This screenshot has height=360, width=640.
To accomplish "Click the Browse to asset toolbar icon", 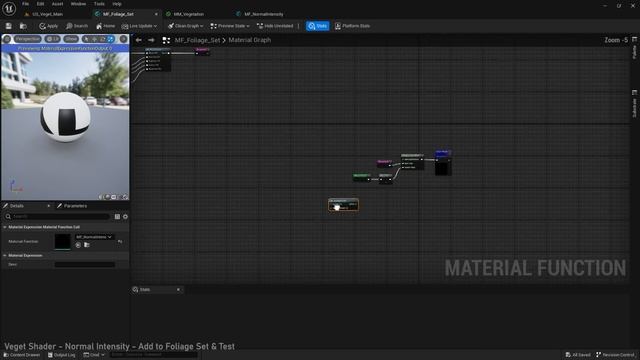I will (x=23, y=26).
